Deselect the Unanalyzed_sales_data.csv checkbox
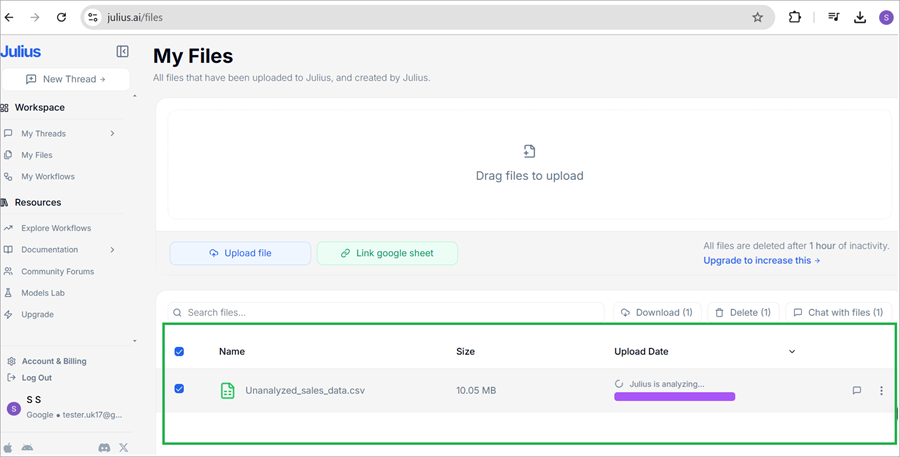This screenshot has width=900, height=457. (180, 389)
